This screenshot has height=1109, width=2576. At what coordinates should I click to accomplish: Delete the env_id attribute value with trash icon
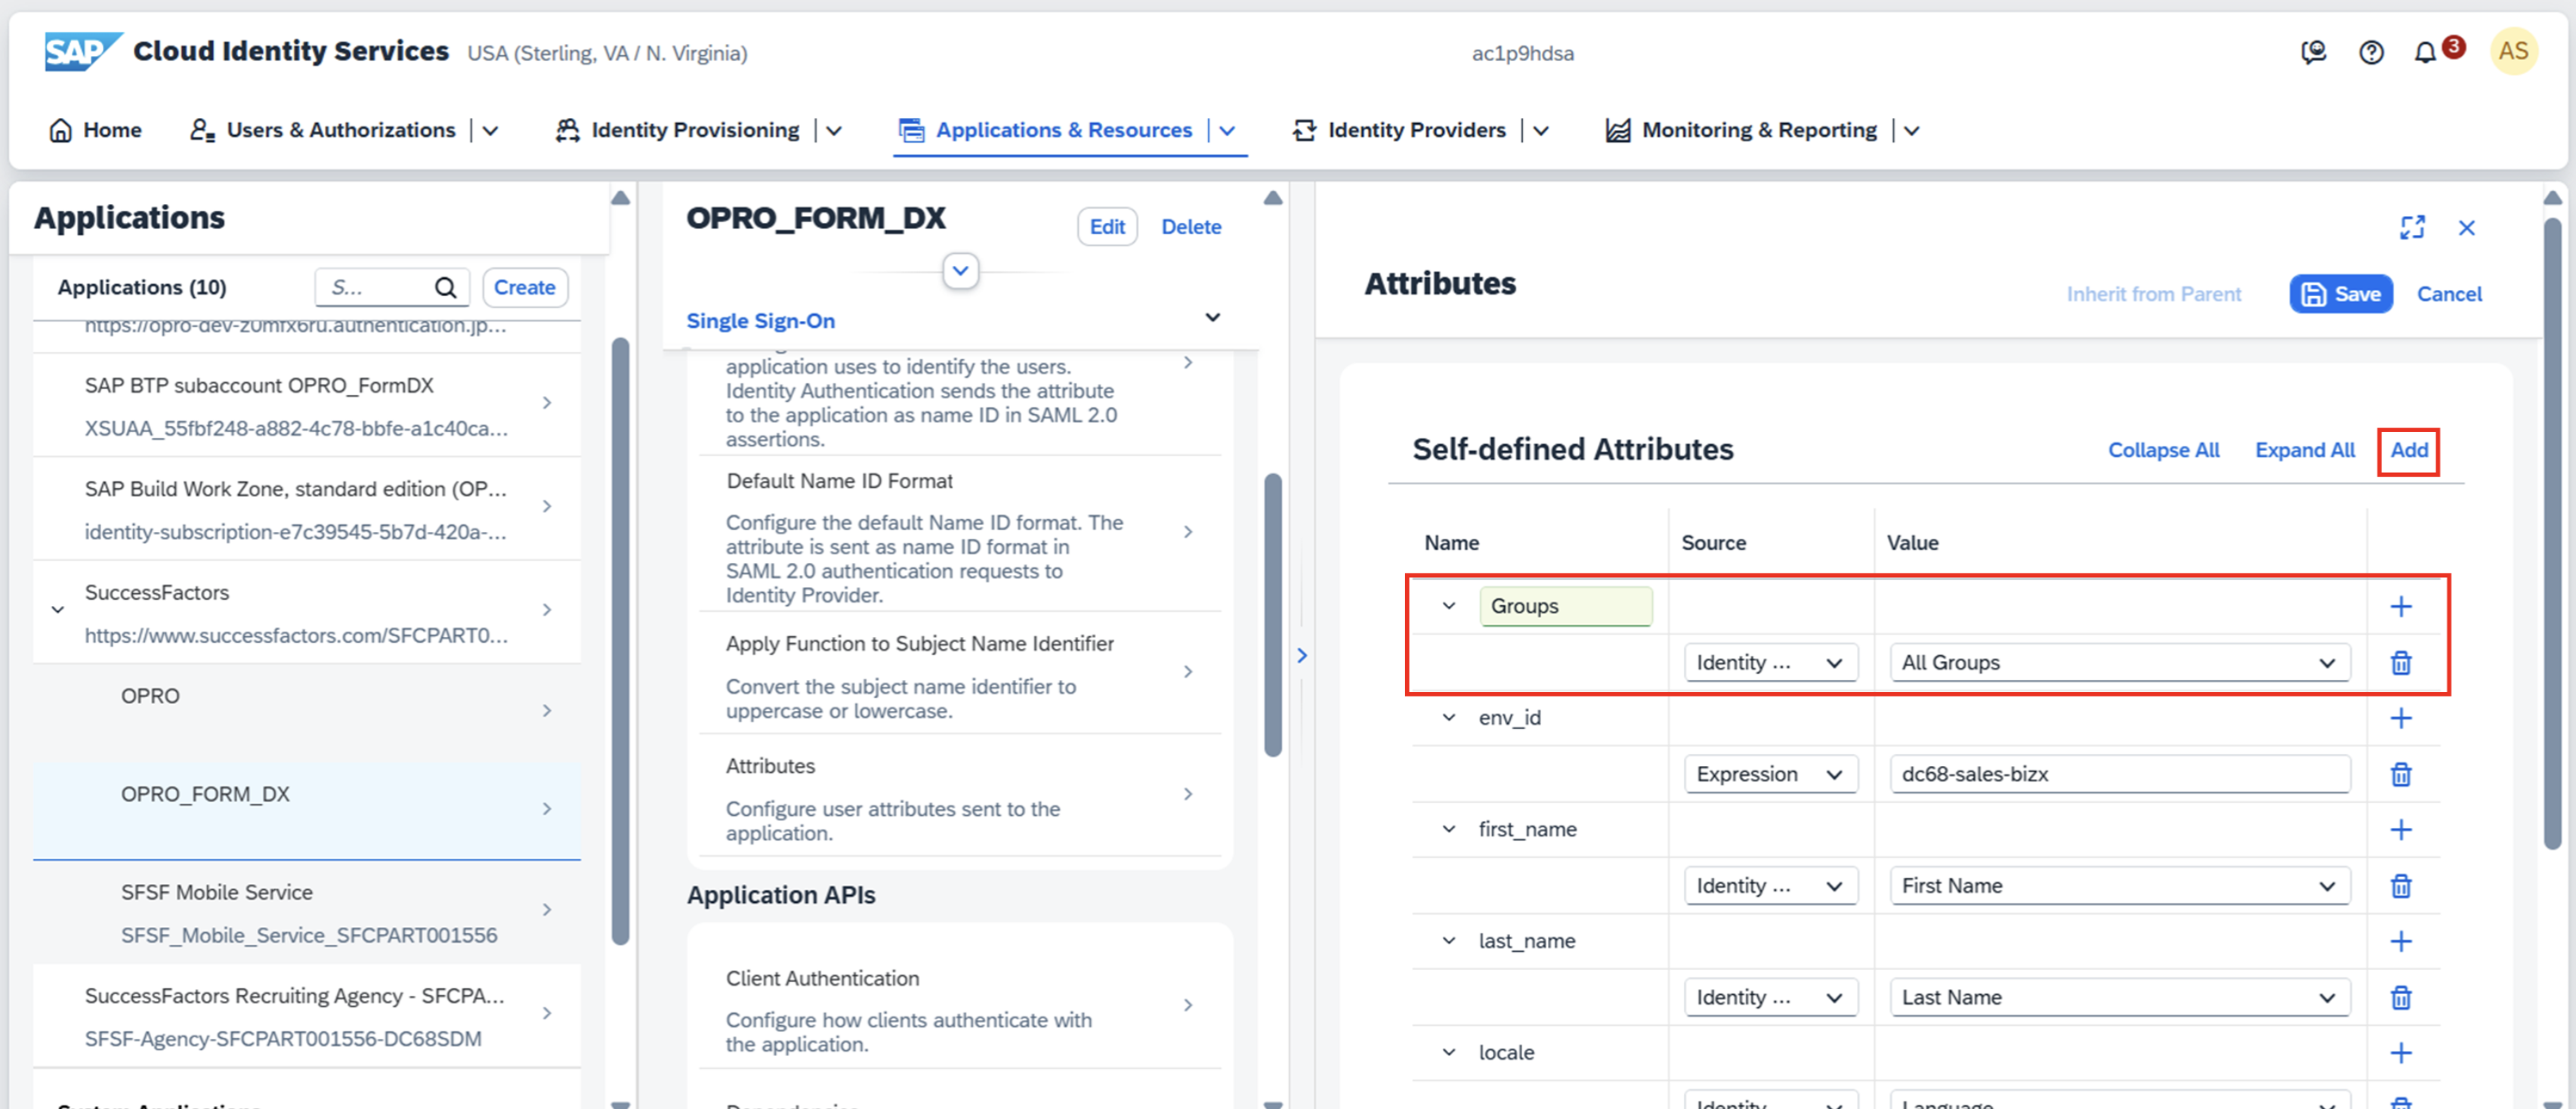point(2400,774)
